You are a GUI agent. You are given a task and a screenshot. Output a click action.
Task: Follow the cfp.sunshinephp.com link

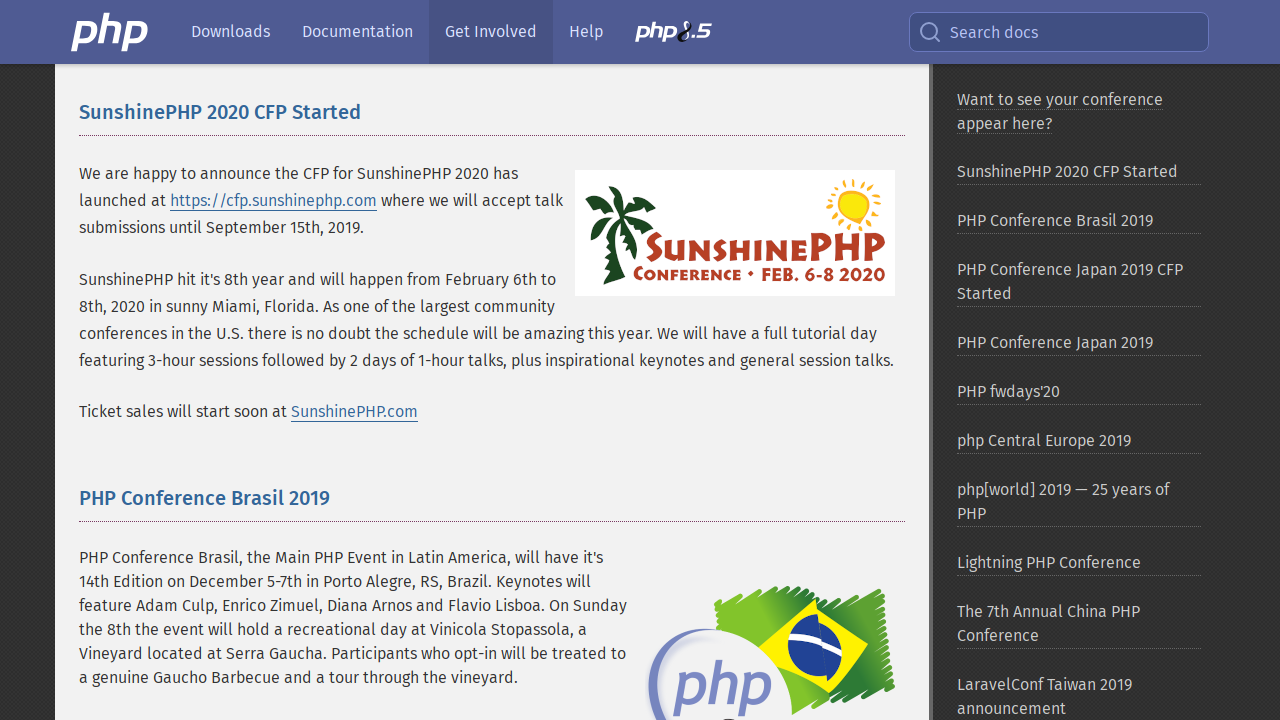pos(273,200)
